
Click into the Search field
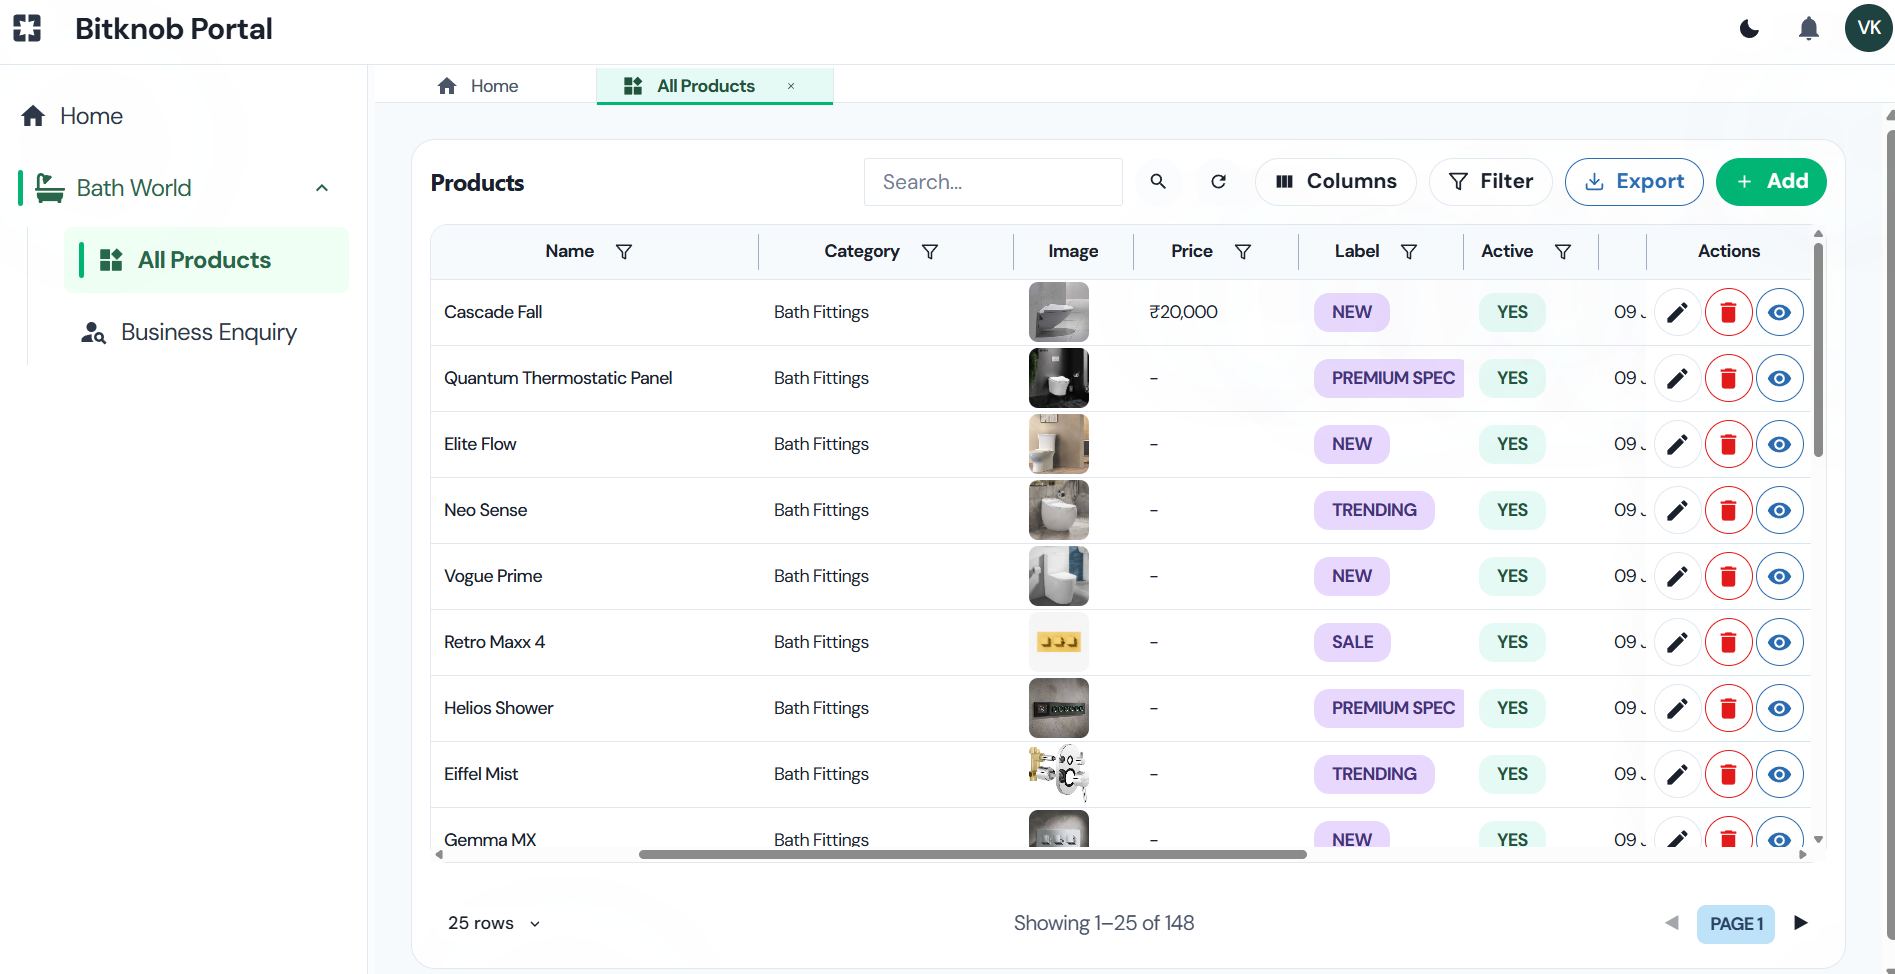993,182
